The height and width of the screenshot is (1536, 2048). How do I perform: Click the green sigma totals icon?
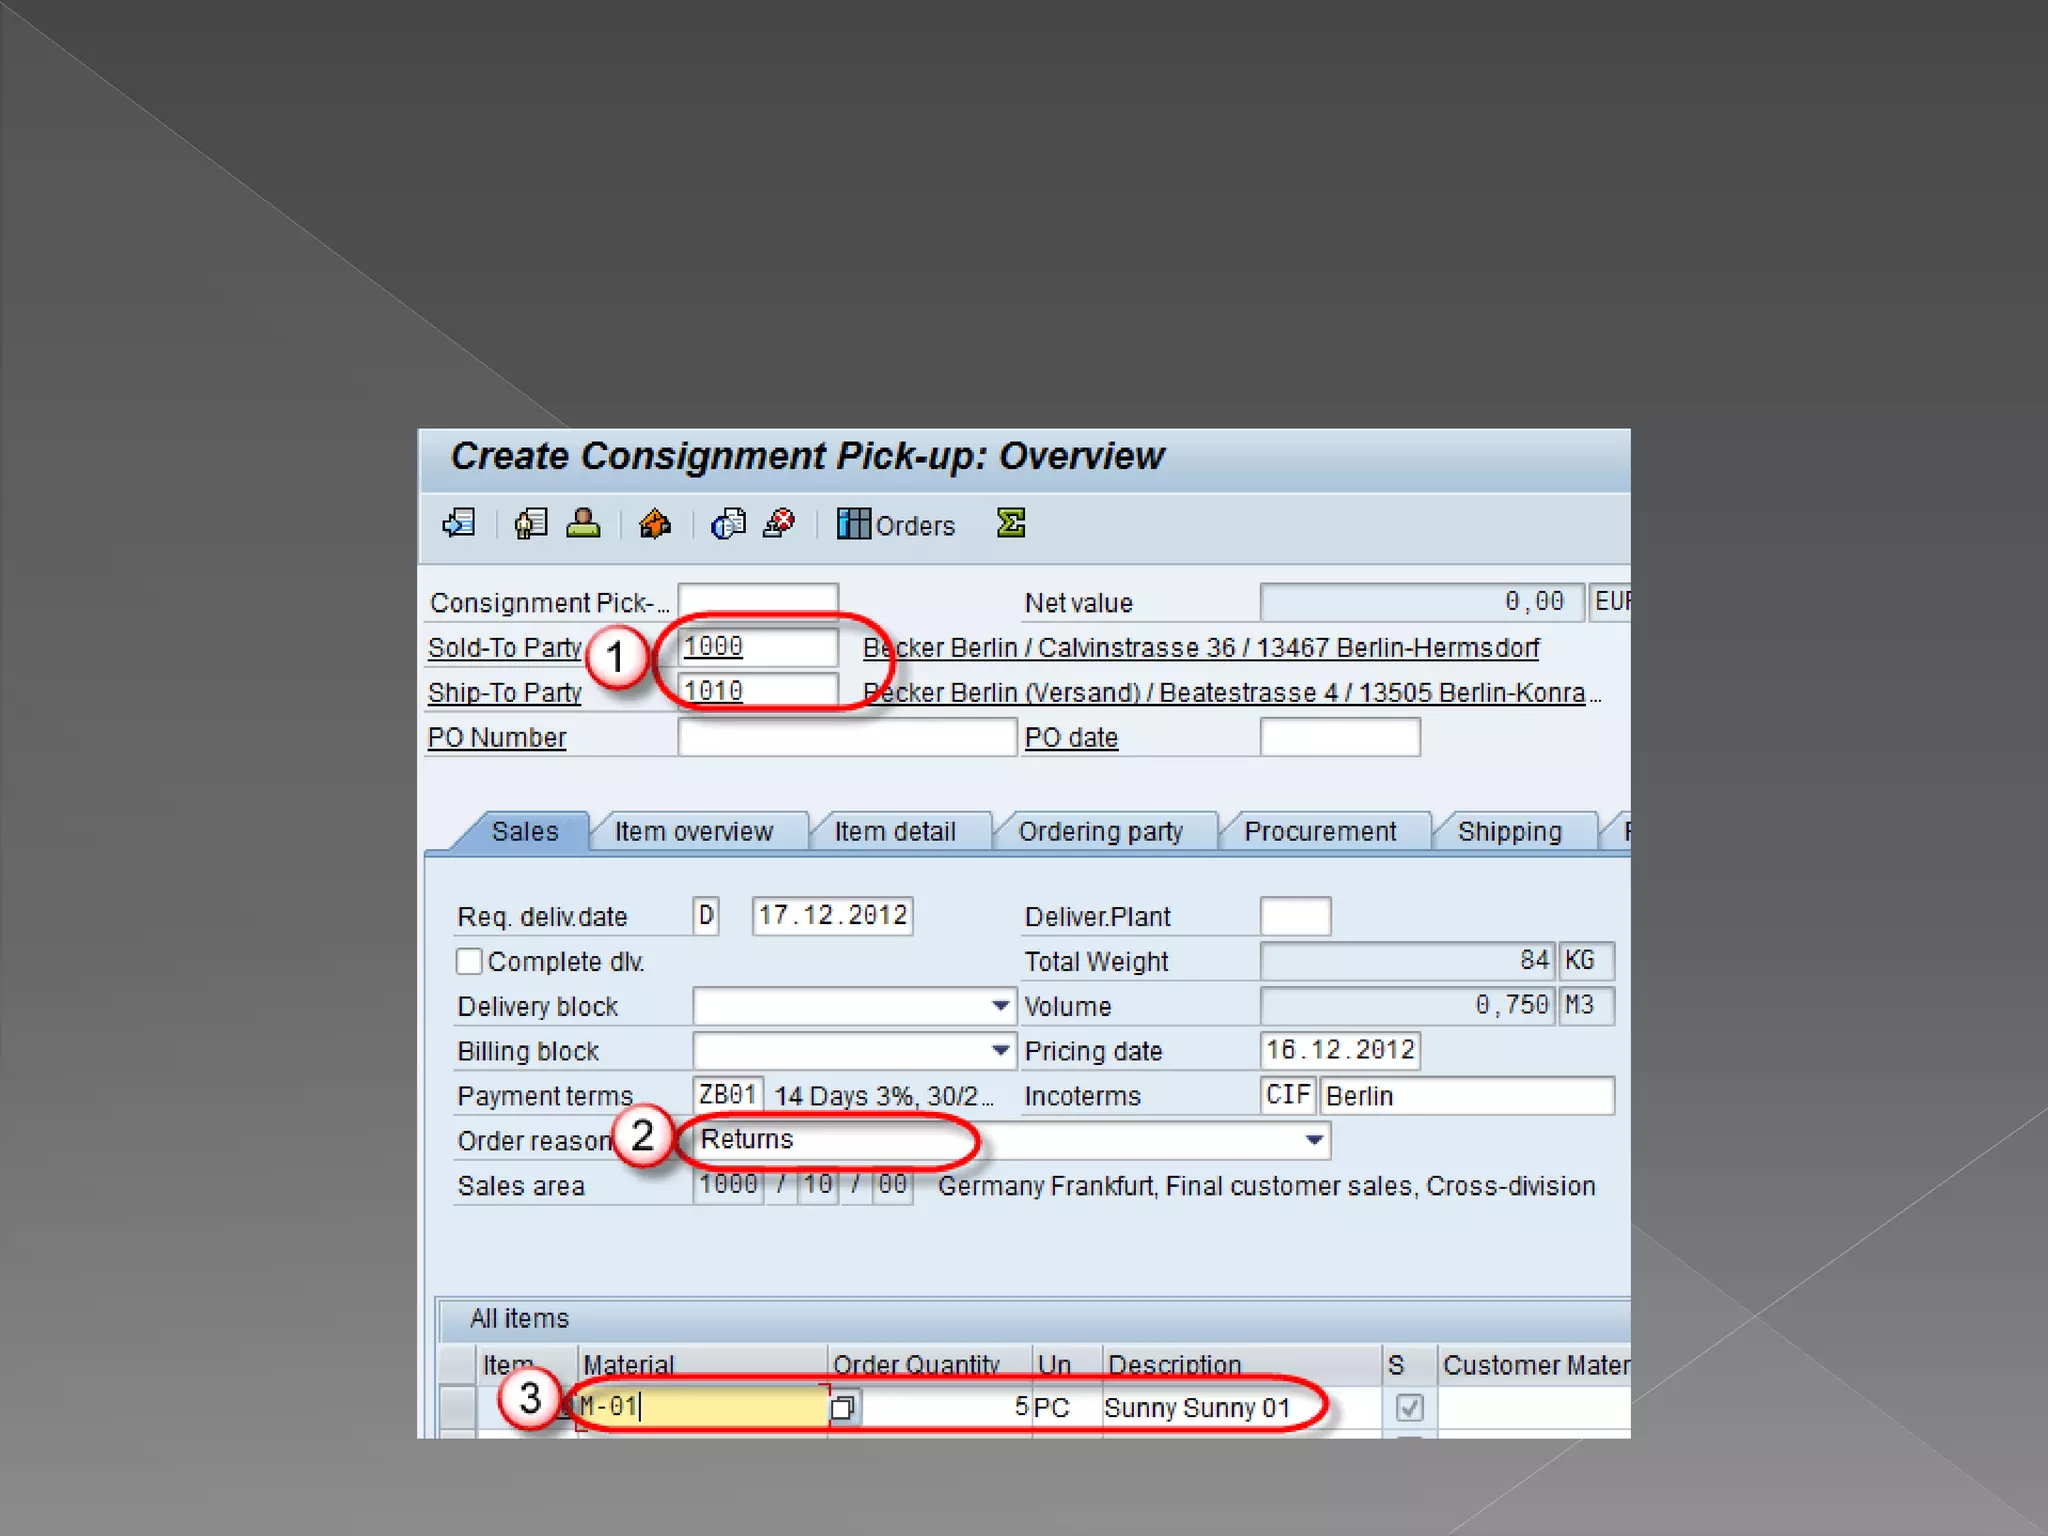[1011, 523]
